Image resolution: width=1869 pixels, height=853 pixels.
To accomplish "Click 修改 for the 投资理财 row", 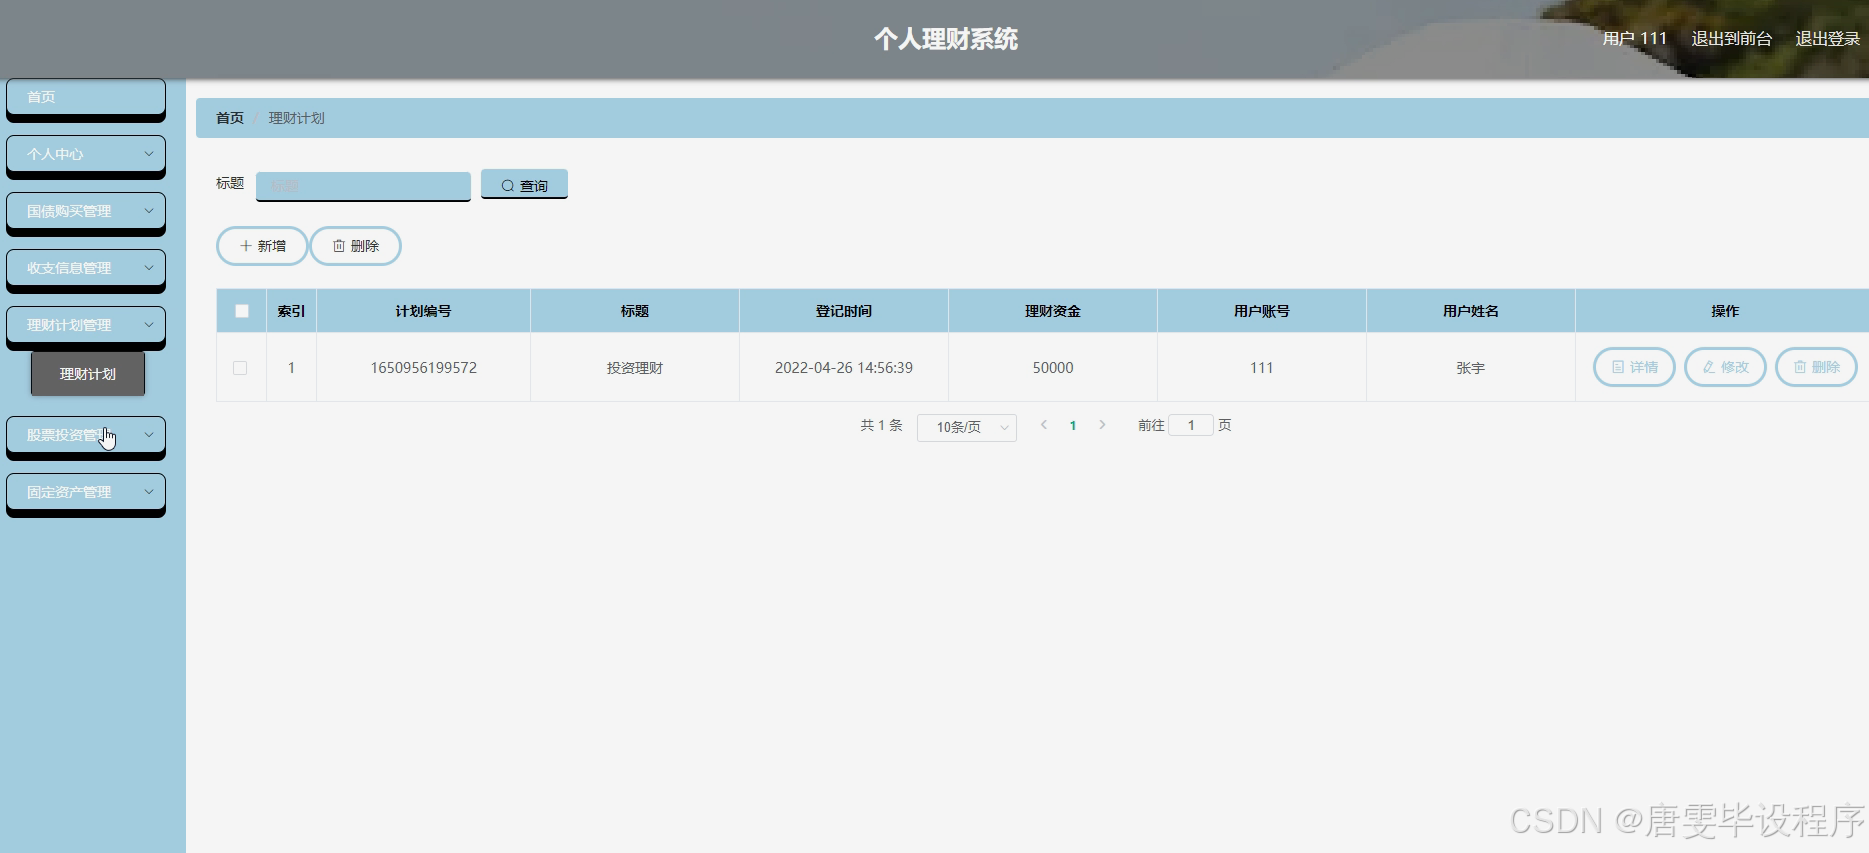I will 1725,367.
